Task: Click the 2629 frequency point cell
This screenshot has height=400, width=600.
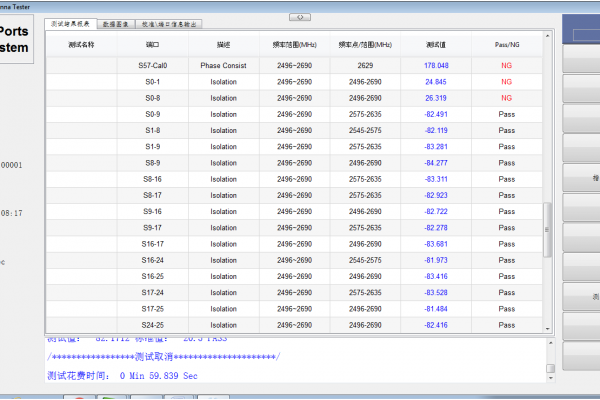Action: click(x=365, y=65)
